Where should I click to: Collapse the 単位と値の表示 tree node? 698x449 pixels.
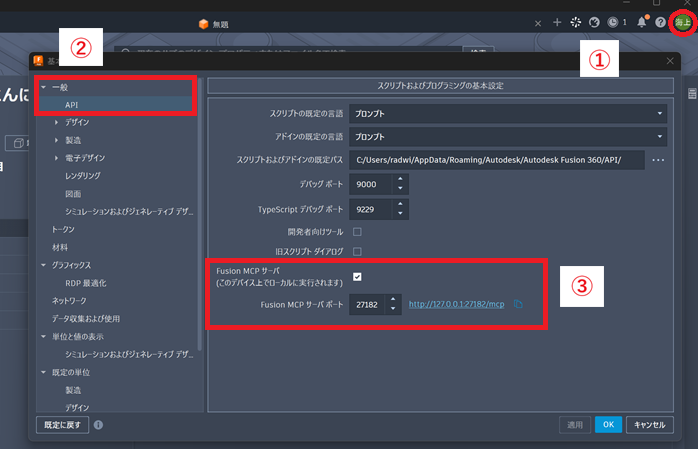[44, 336]
